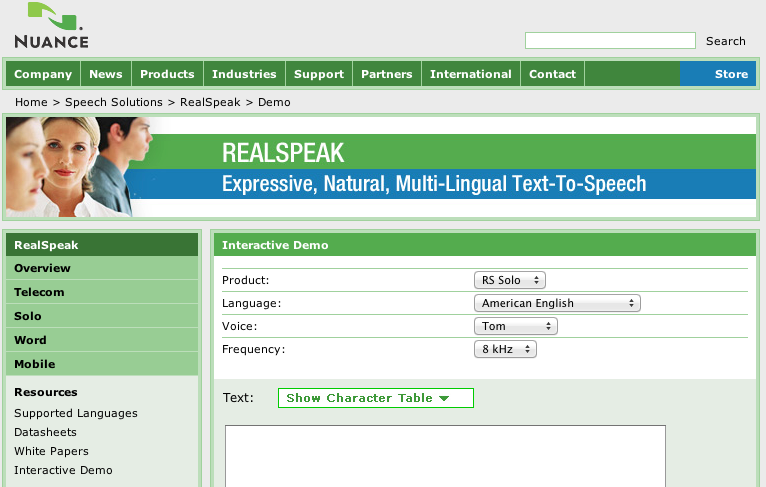The image size is (766, 487).
Task: Go to the Store tab
Action: coord(718,74)
